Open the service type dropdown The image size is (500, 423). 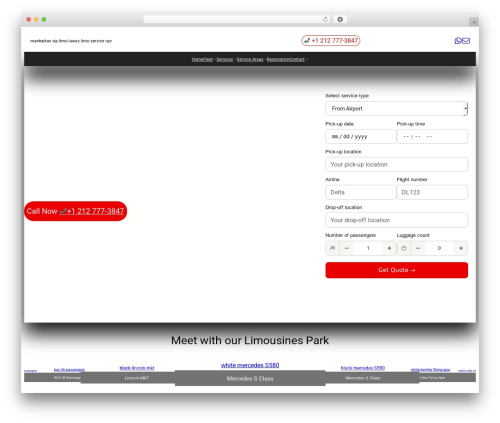click(x=396, y=109)
